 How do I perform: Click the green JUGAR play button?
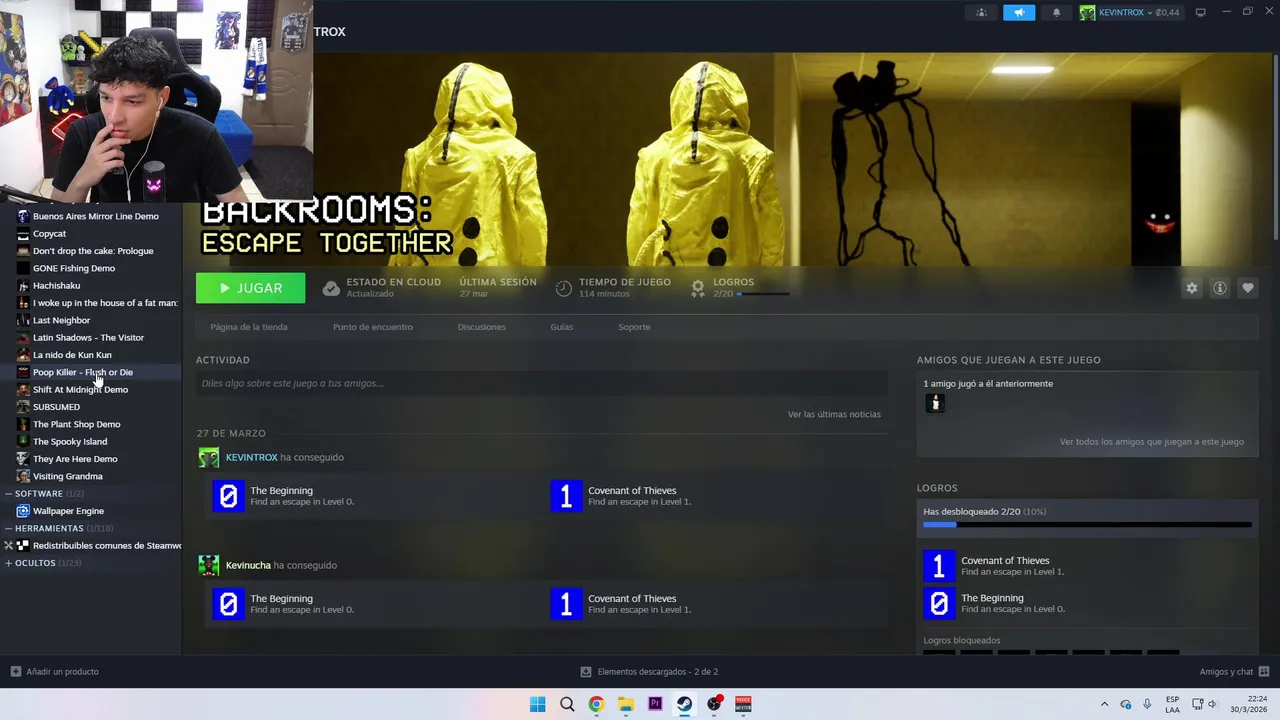[x=251, y=288]
